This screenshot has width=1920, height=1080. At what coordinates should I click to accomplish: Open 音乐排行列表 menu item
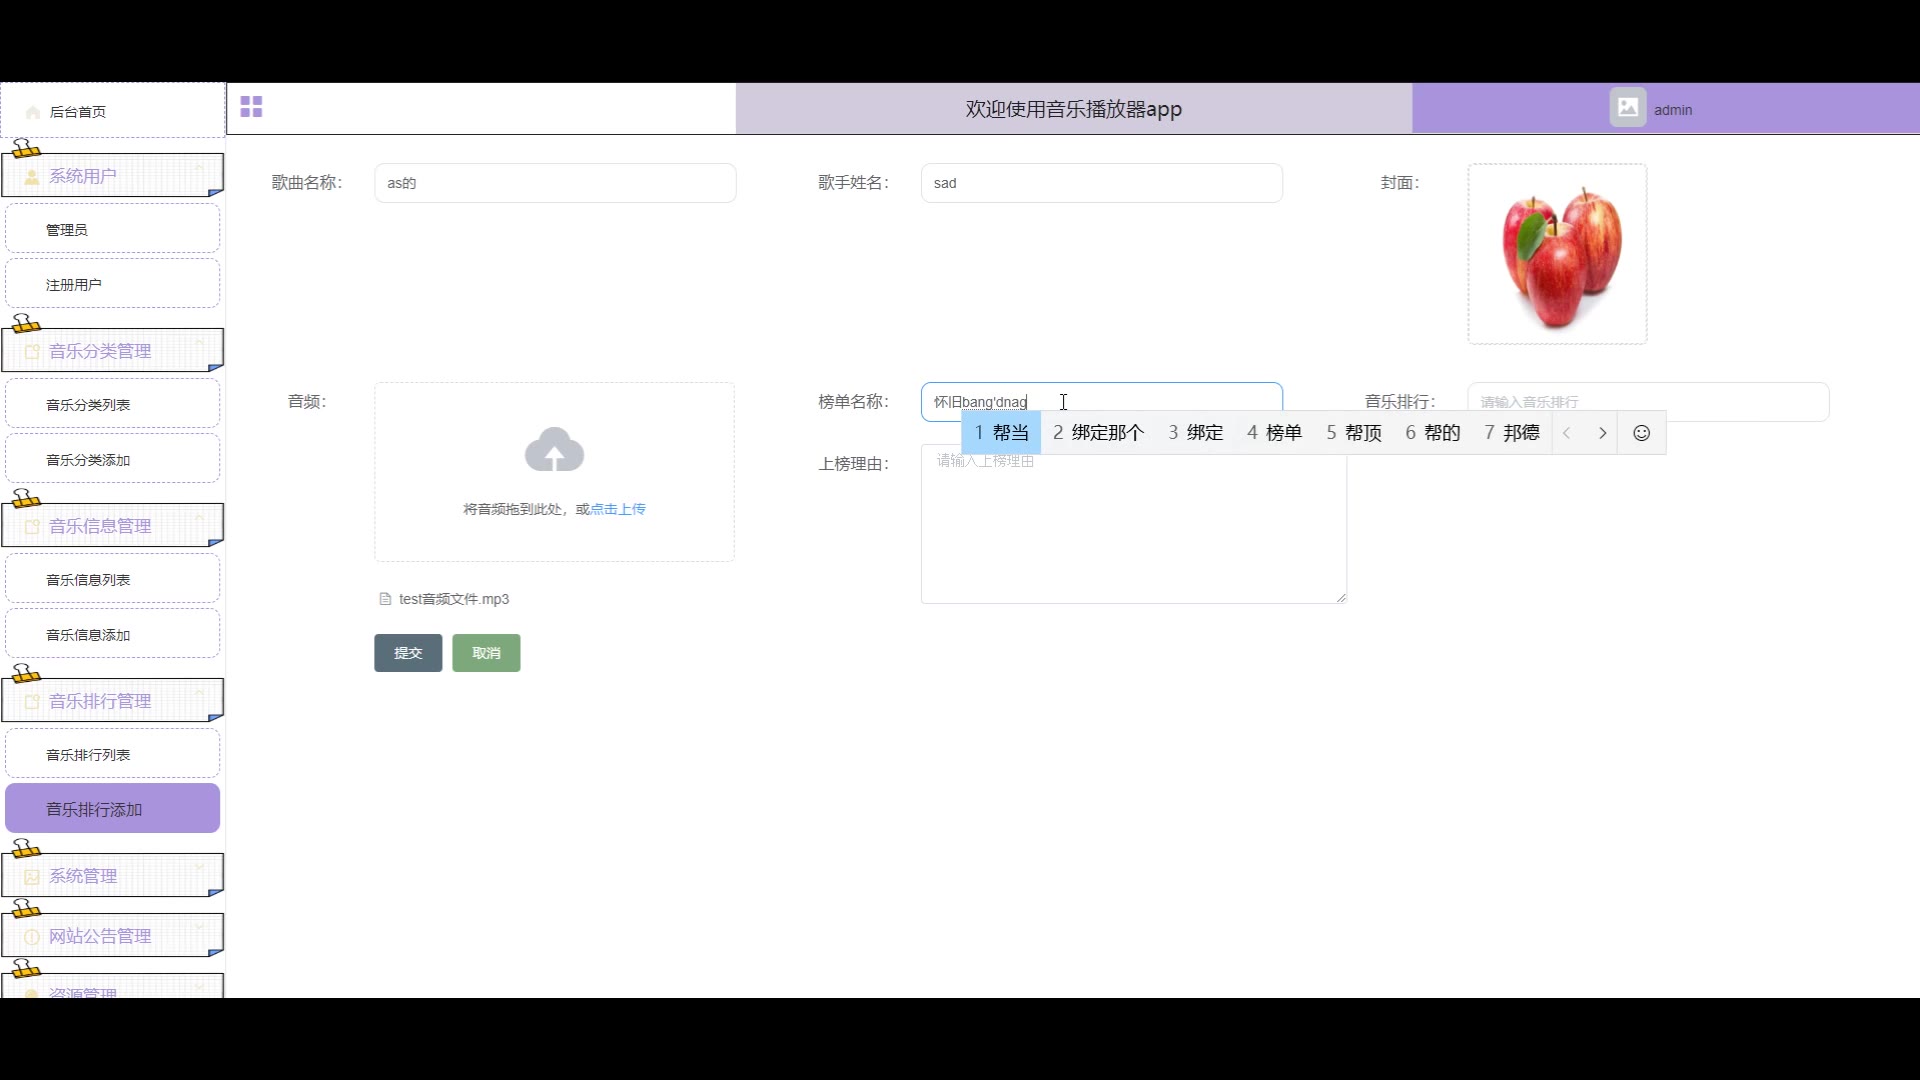[88, 755]
